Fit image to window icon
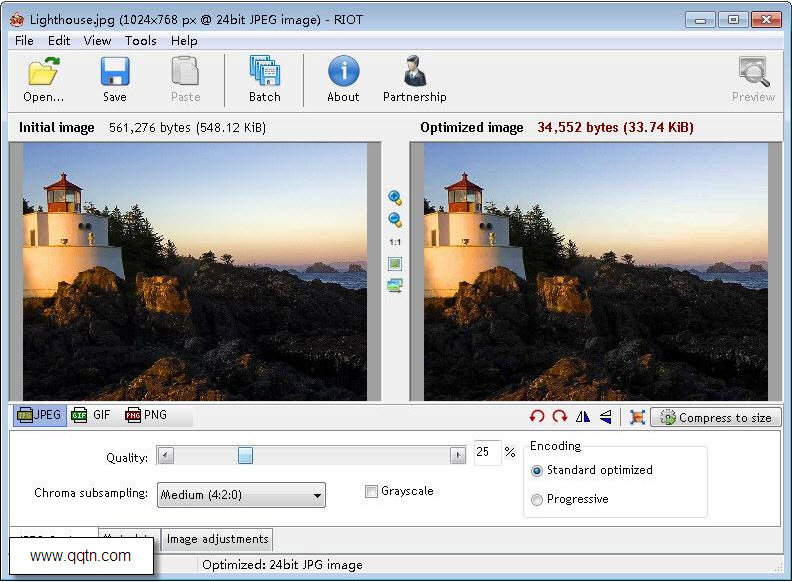 tap(395, 263)
